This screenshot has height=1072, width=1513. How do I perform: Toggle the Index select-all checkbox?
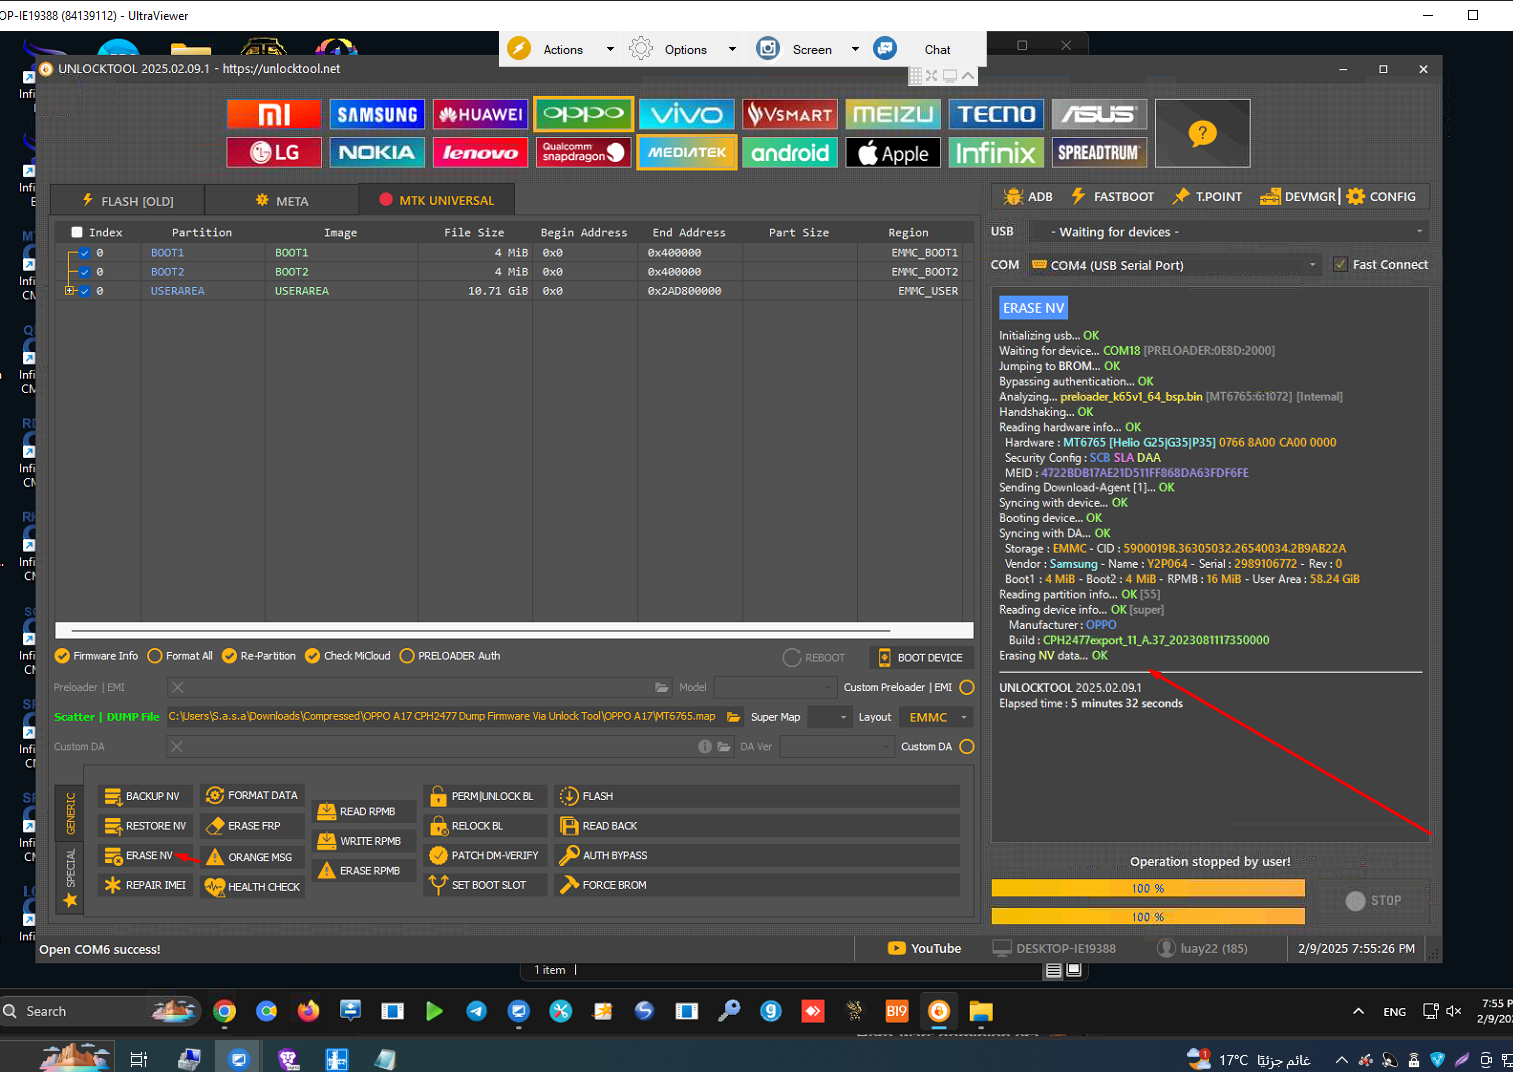77,232
